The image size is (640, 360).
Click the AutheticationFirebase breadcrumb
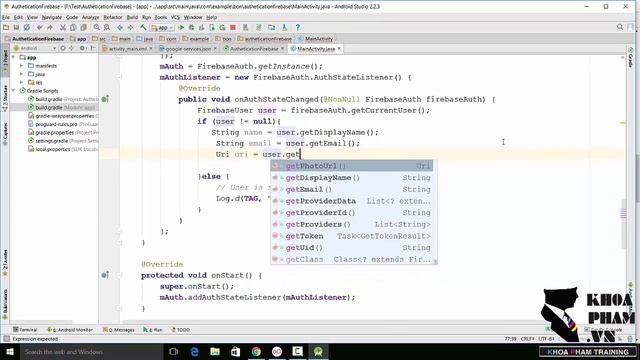[x=34, y=39]
